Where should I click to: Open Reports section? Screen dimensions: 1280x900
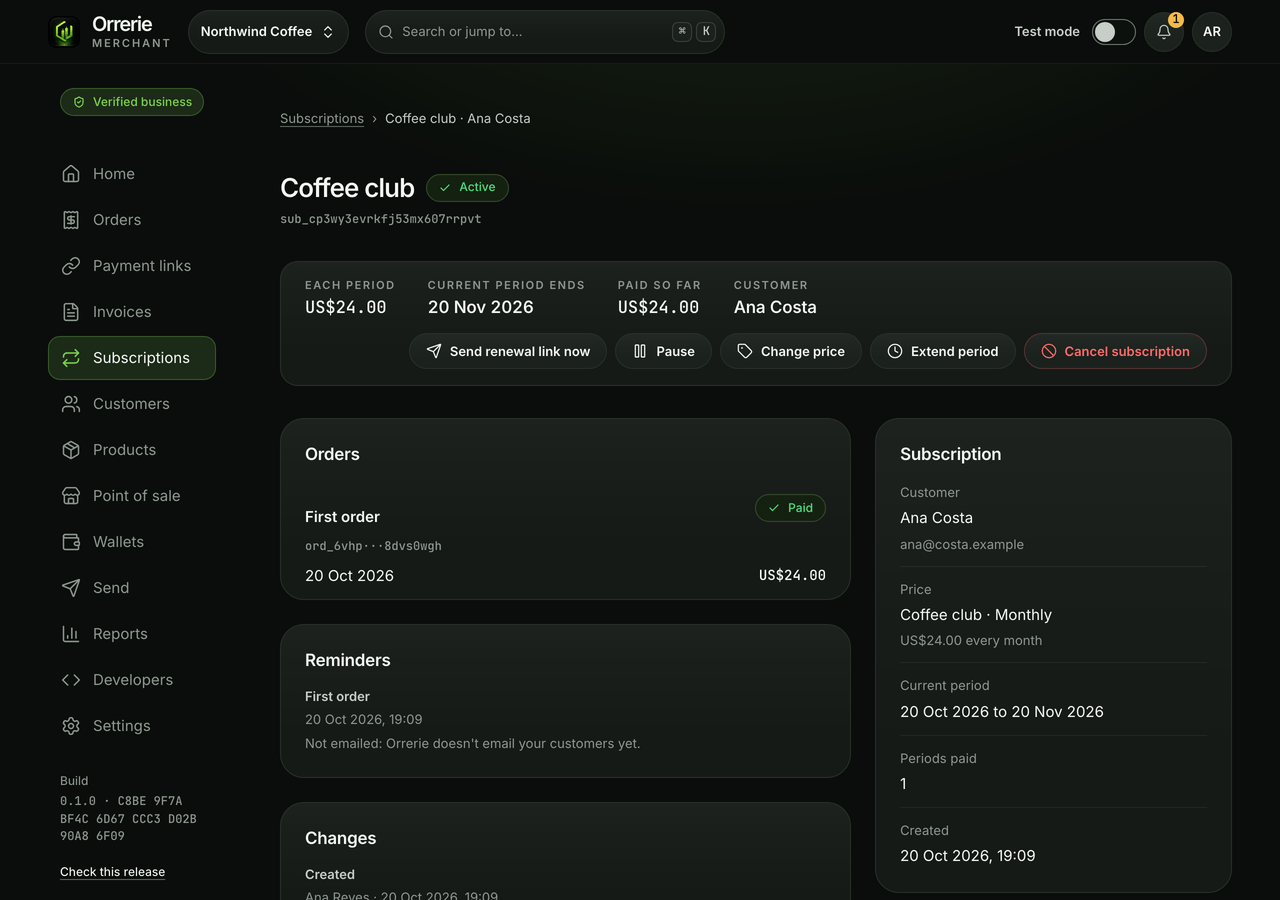point(132,634)
